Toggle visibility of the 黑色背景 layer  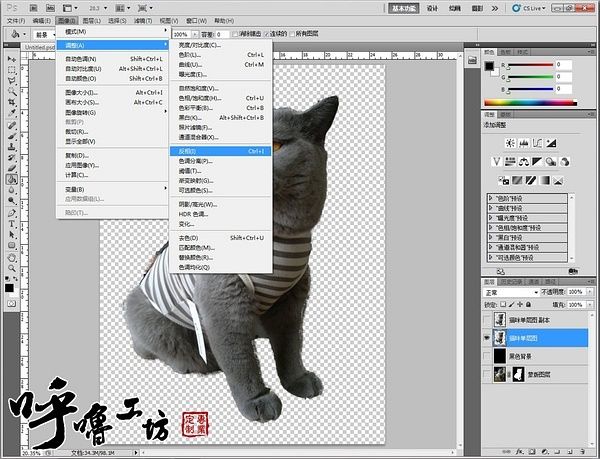pyautogui.click(x=487, y=356)
